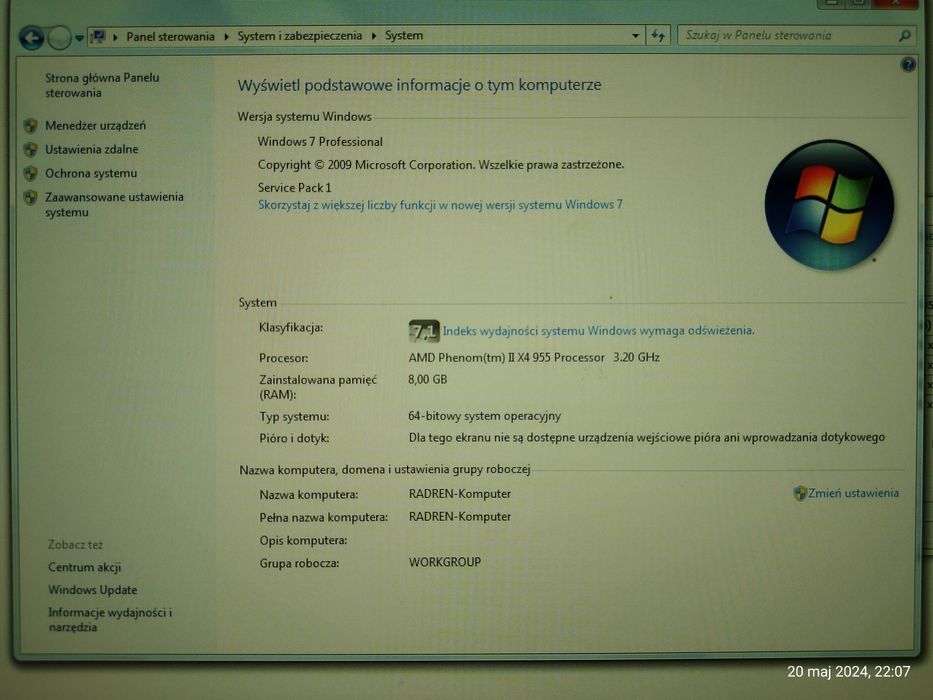
Task: Select 'WORKGROUP' value
Action: (x=444, y=562)
